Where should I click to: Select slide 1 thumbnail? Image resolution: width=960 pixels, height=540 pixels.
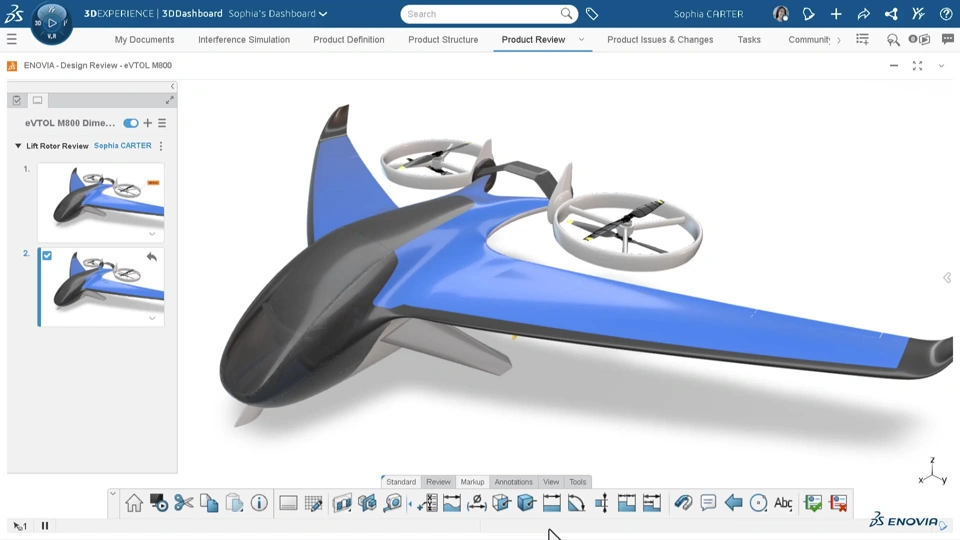click(101, 203)
